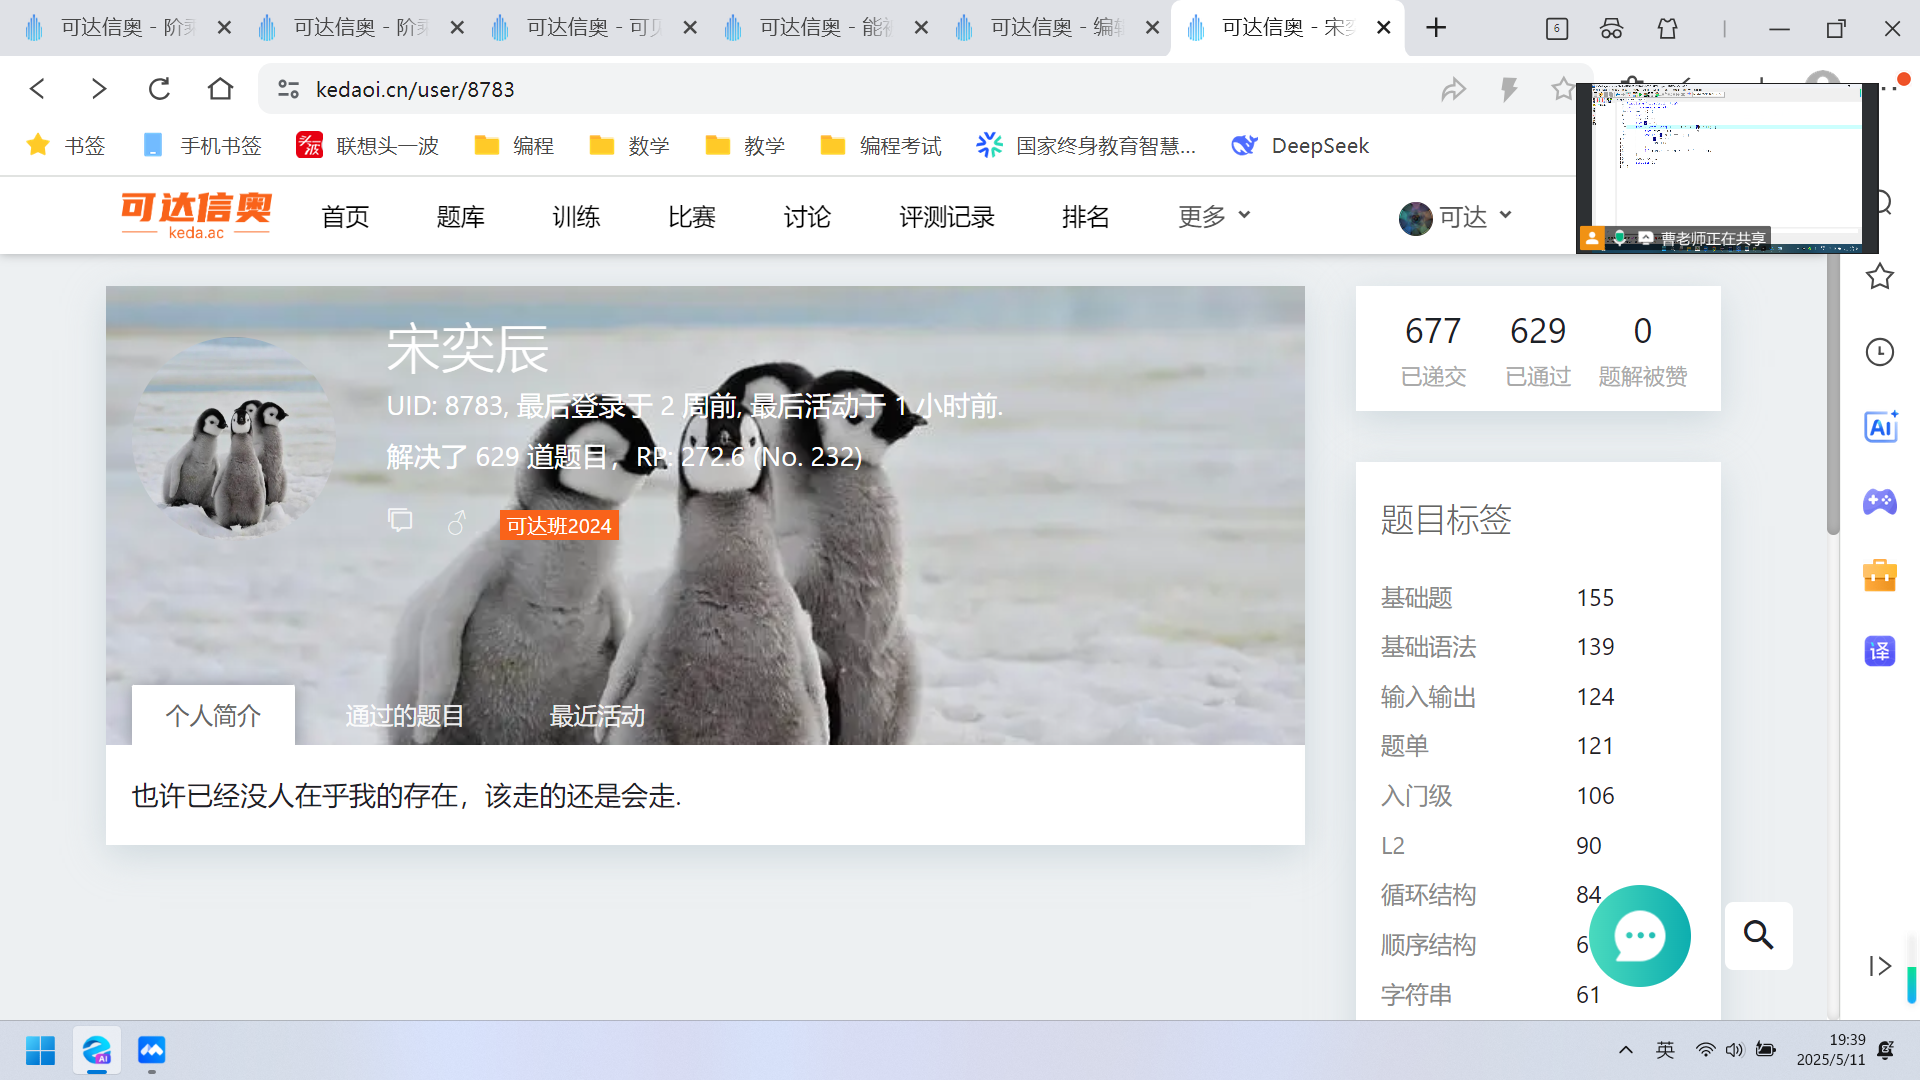The image size is (1920, 1080).
Task: Switch to 通过的题目 tab
Action: [405, 716]
